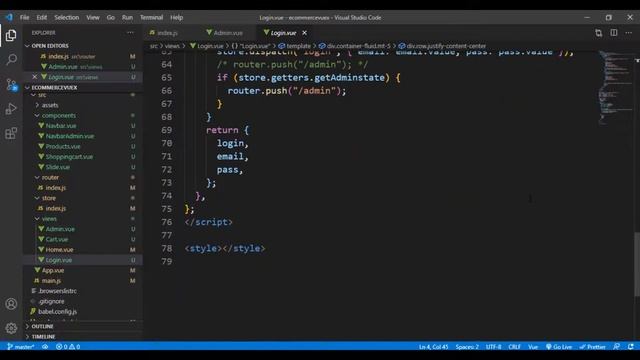Collapse the views folder
Screen dimensions: 640x360
click(49, 219)
